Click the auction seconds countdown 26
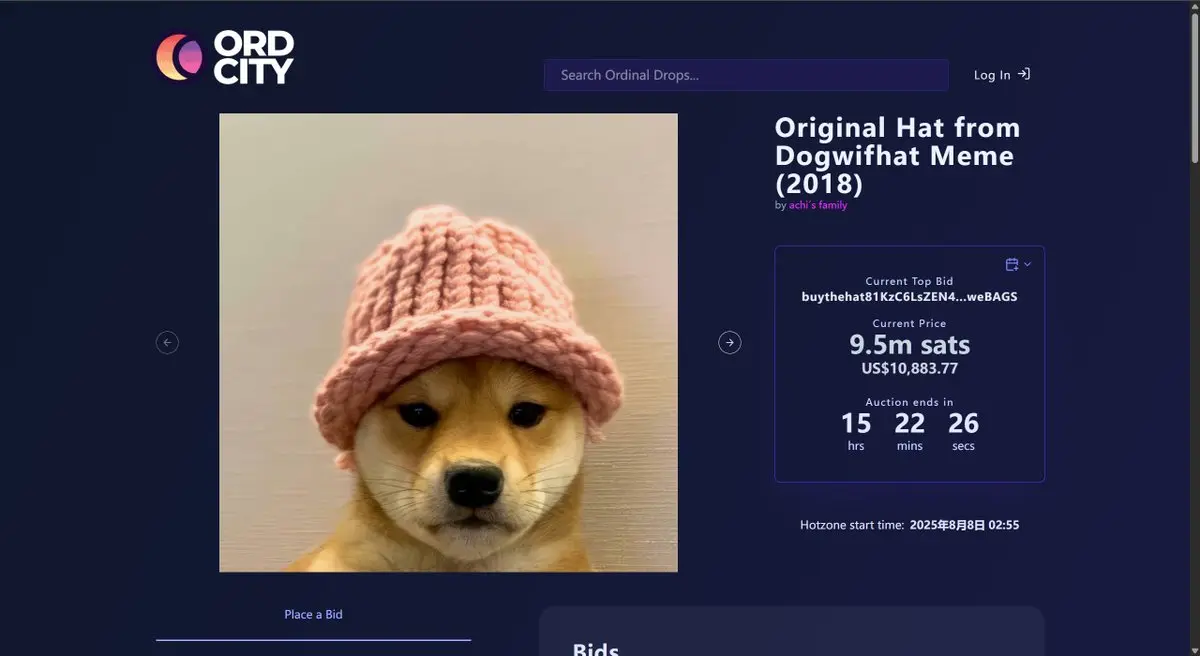Image resolution: width=1200 pixels, height=656 pixels. [963, 423]
